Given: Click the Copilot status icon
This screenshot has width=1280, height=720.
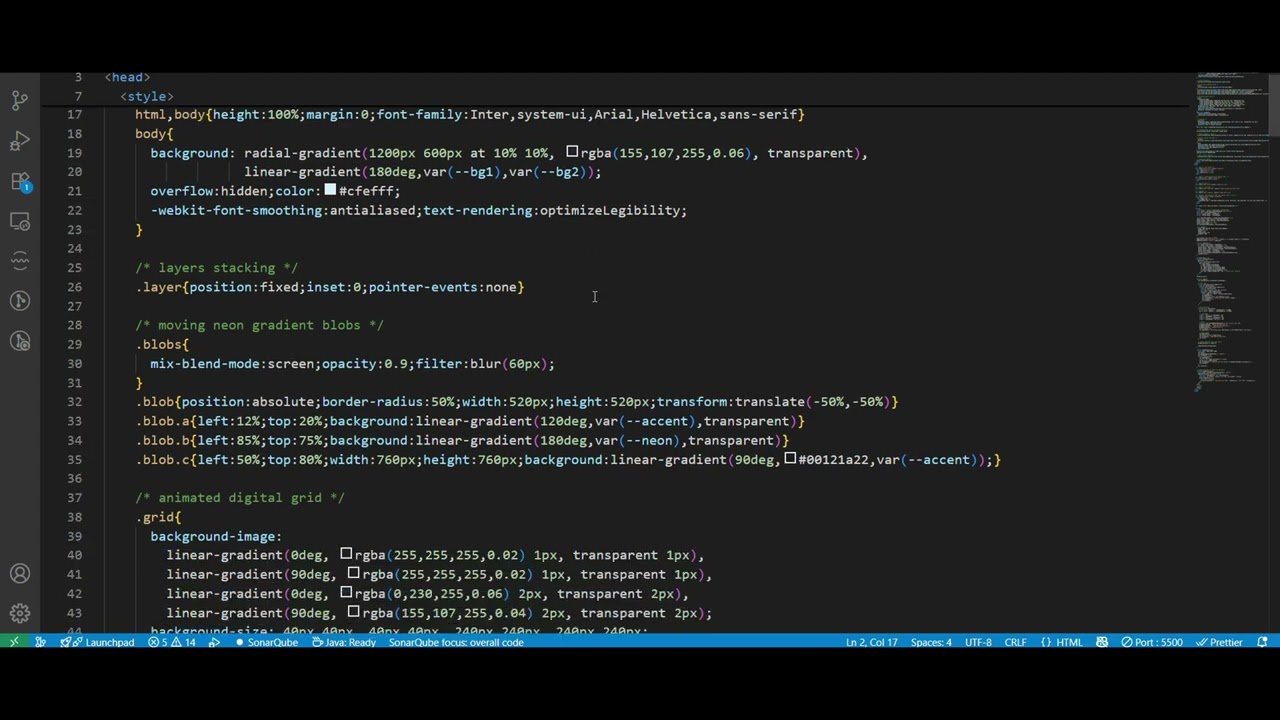Looking at the screenshot, I should [x=1102, y=642].
